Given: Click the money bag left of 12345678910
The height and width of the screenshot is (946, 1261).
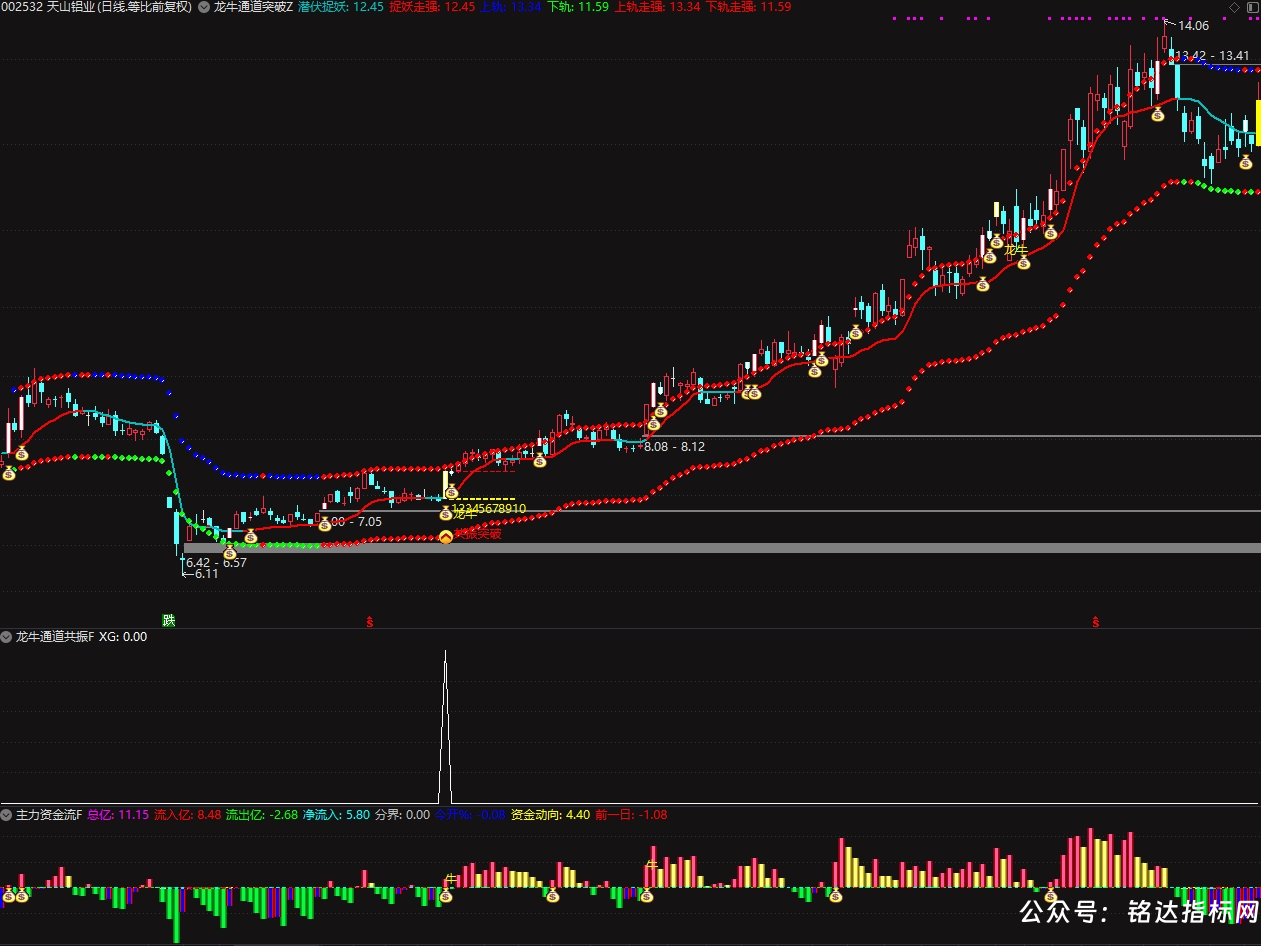Looking at the screenshot, I should tap(446, 513).
